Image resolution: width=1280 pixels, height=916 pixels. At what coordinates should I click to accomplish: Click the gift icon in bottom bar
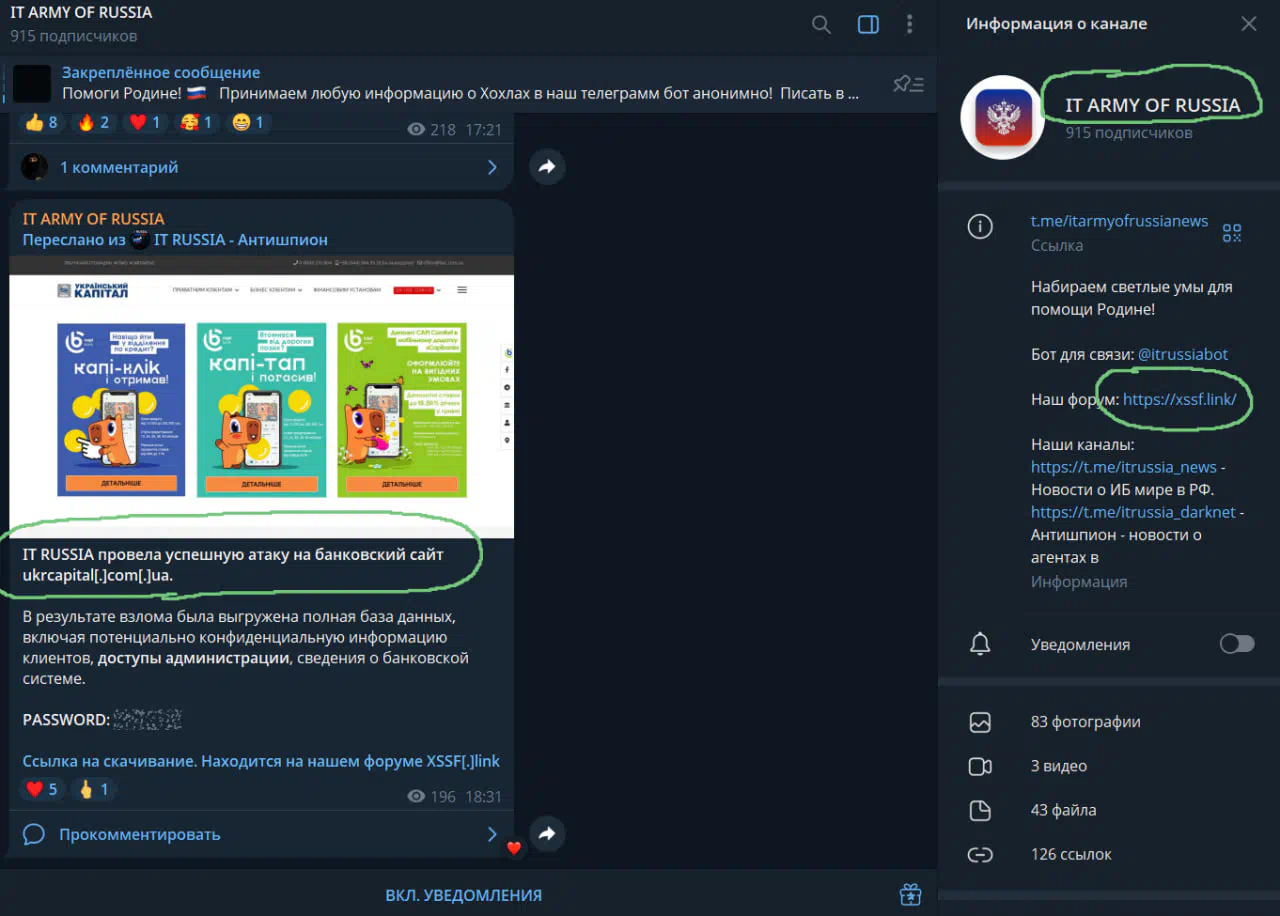click(909, 894)
